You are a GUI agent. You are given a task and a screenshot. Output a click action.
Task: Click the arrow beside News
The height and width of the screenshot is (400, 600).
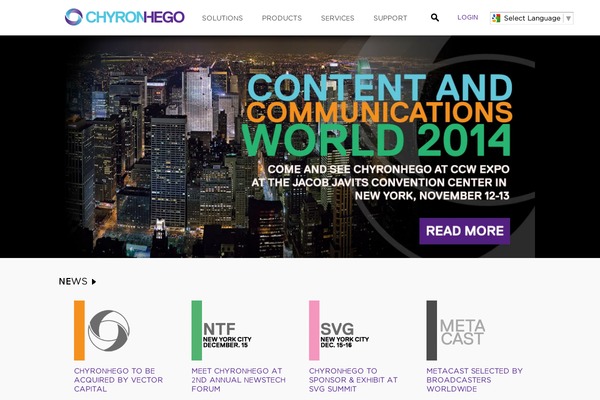point(94,282)
